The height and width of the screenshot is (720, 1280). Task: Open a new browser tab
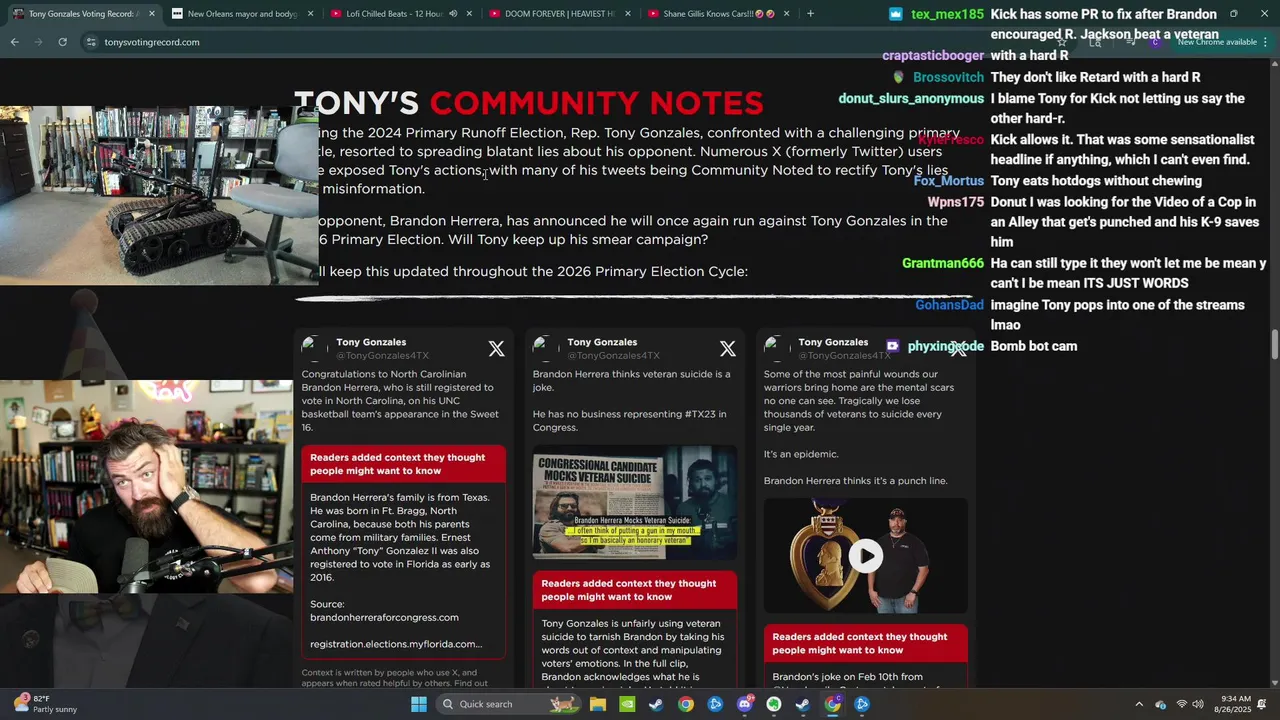click(x=810, y=14)
